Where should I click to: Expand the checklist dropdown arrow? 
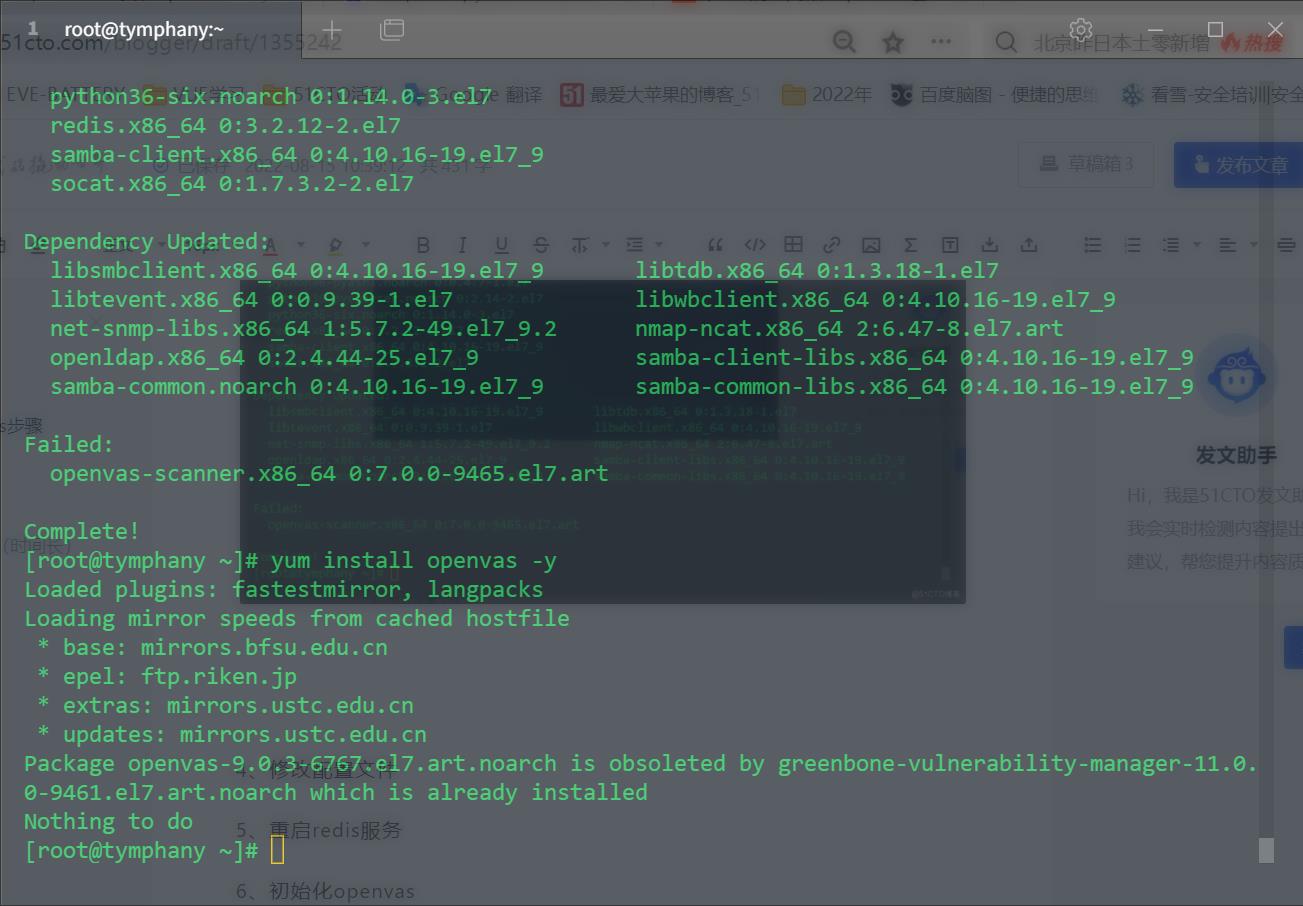tap(1197, 245)
